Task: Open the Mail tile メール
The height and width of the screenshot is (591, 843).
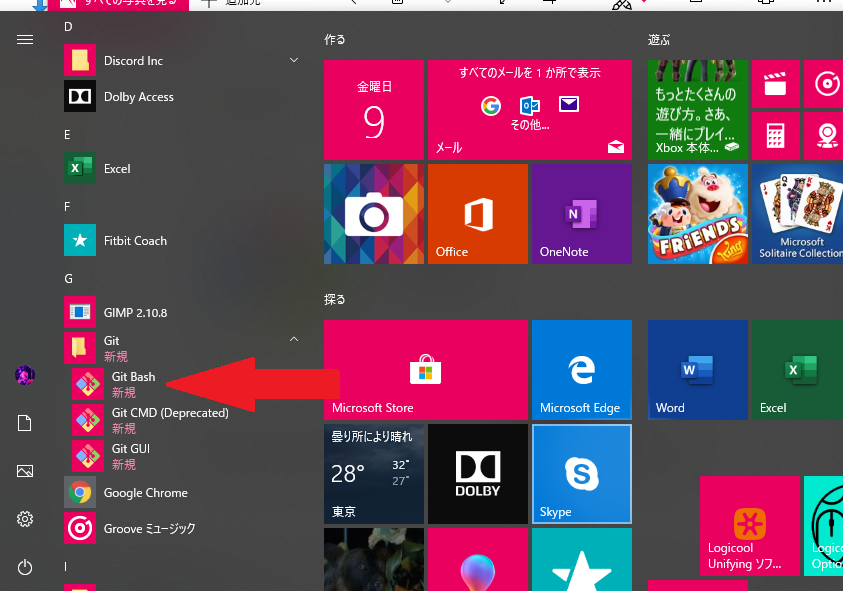Action: point(530,110)
